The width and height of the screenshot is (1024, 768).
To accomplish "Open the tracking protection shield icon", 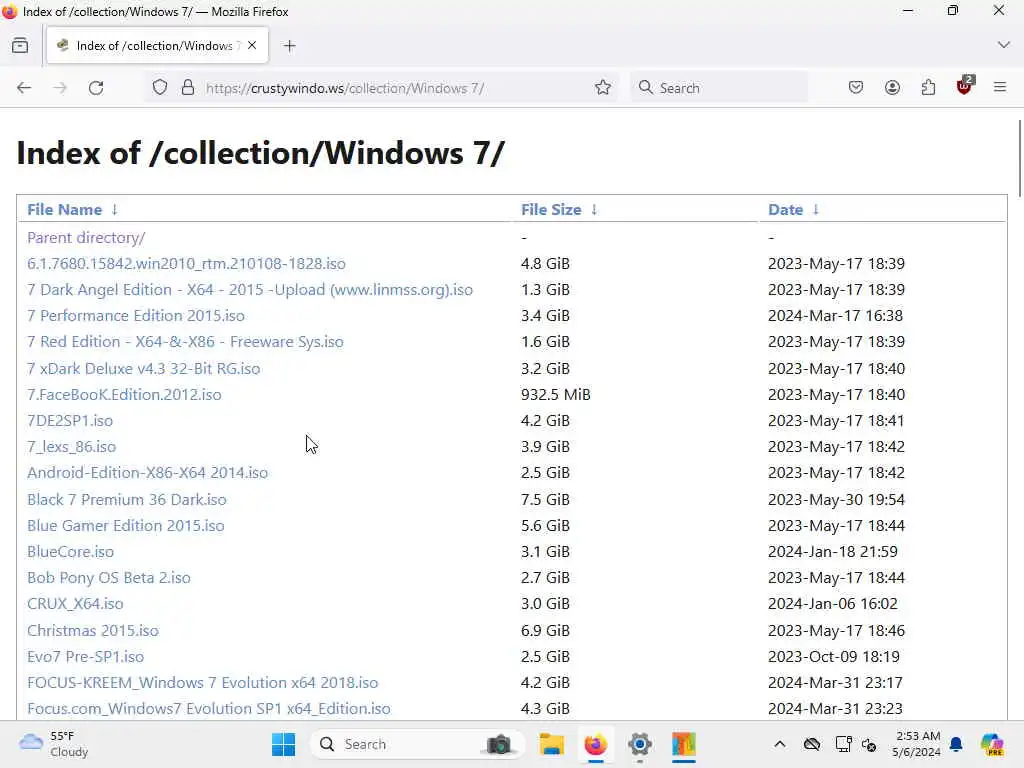I will [160, 88].
